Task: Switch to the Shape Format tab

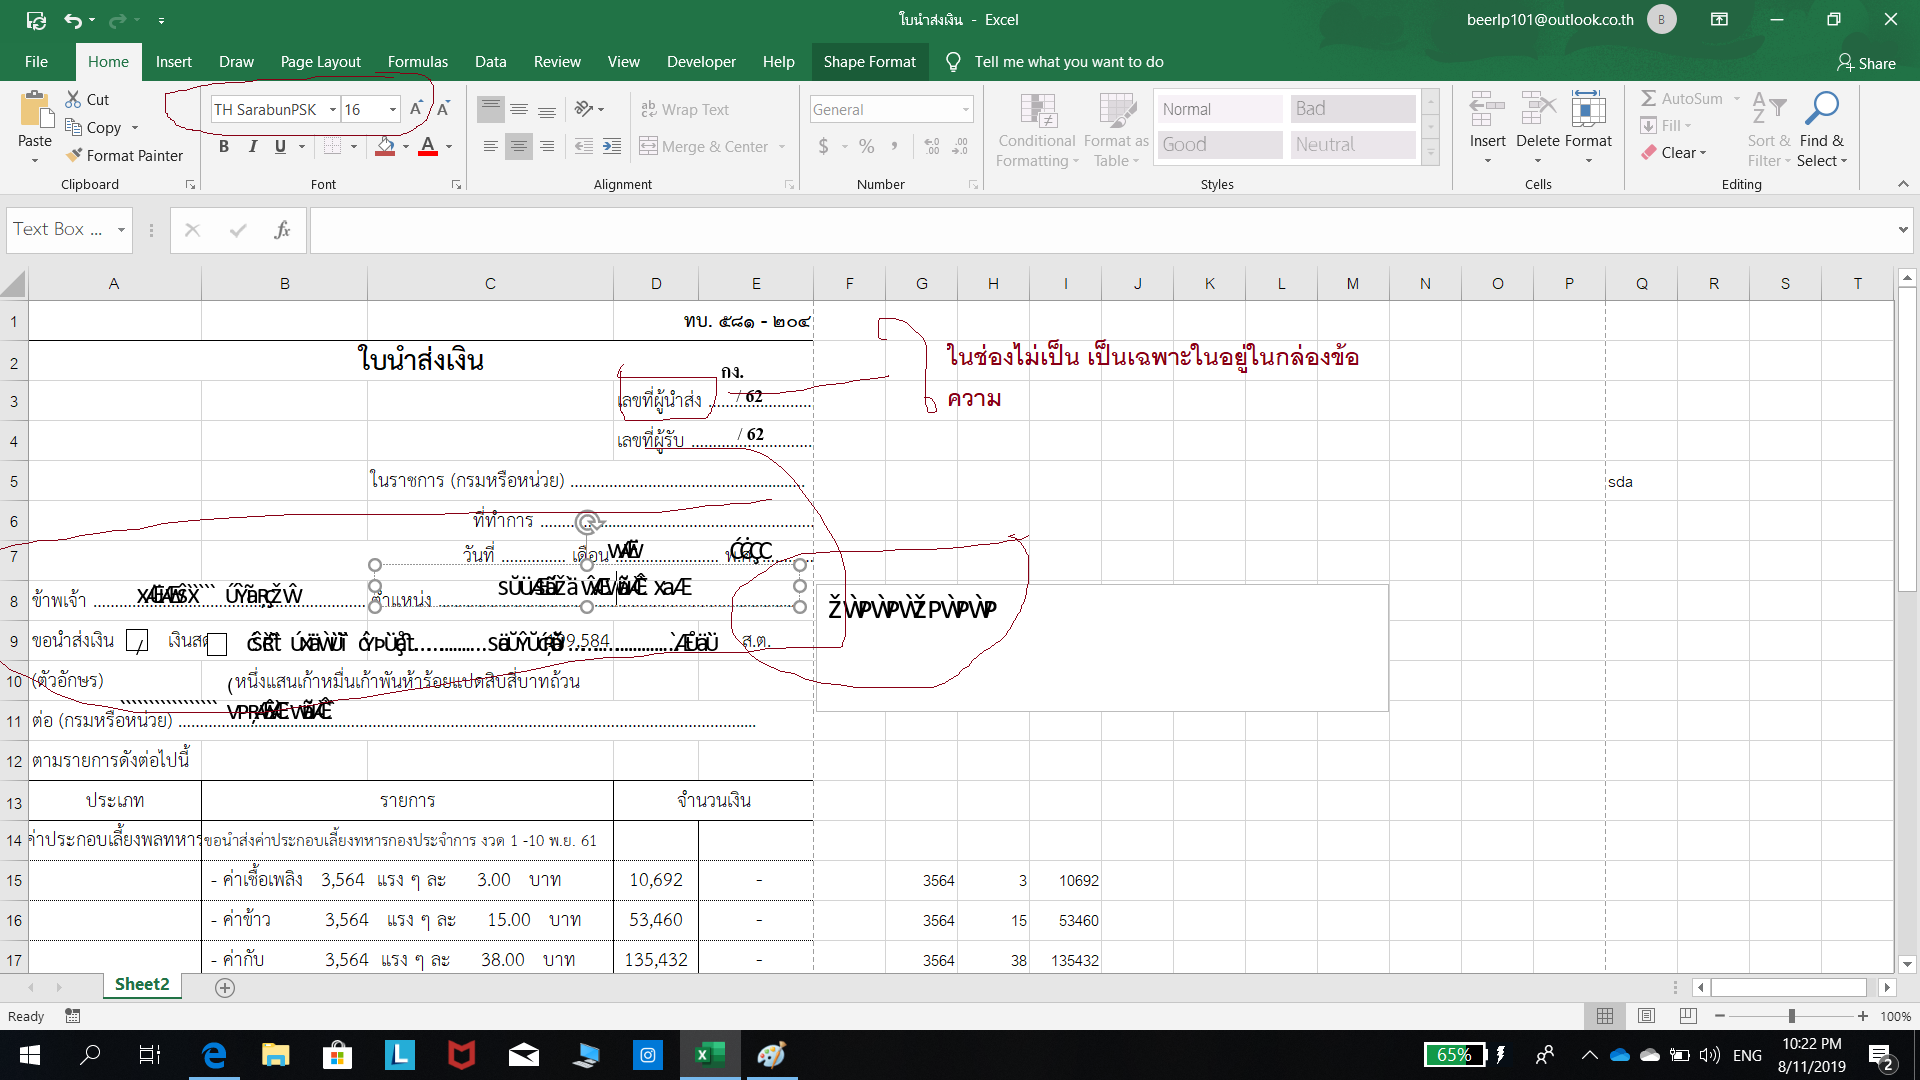Action: tap(869, 62)
